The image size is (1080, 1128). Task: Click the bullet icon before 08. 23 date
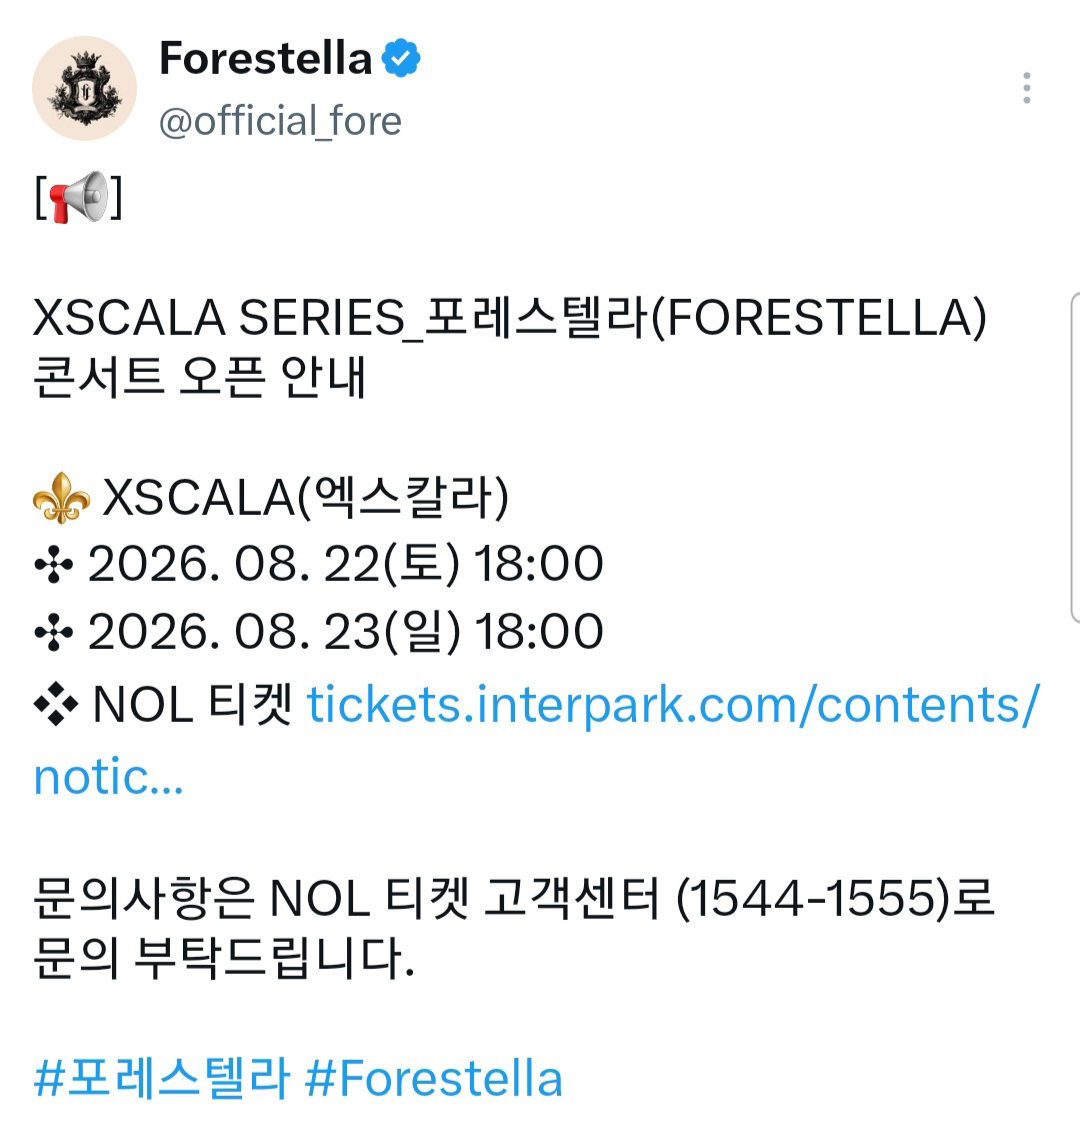[x=54, y=632]
